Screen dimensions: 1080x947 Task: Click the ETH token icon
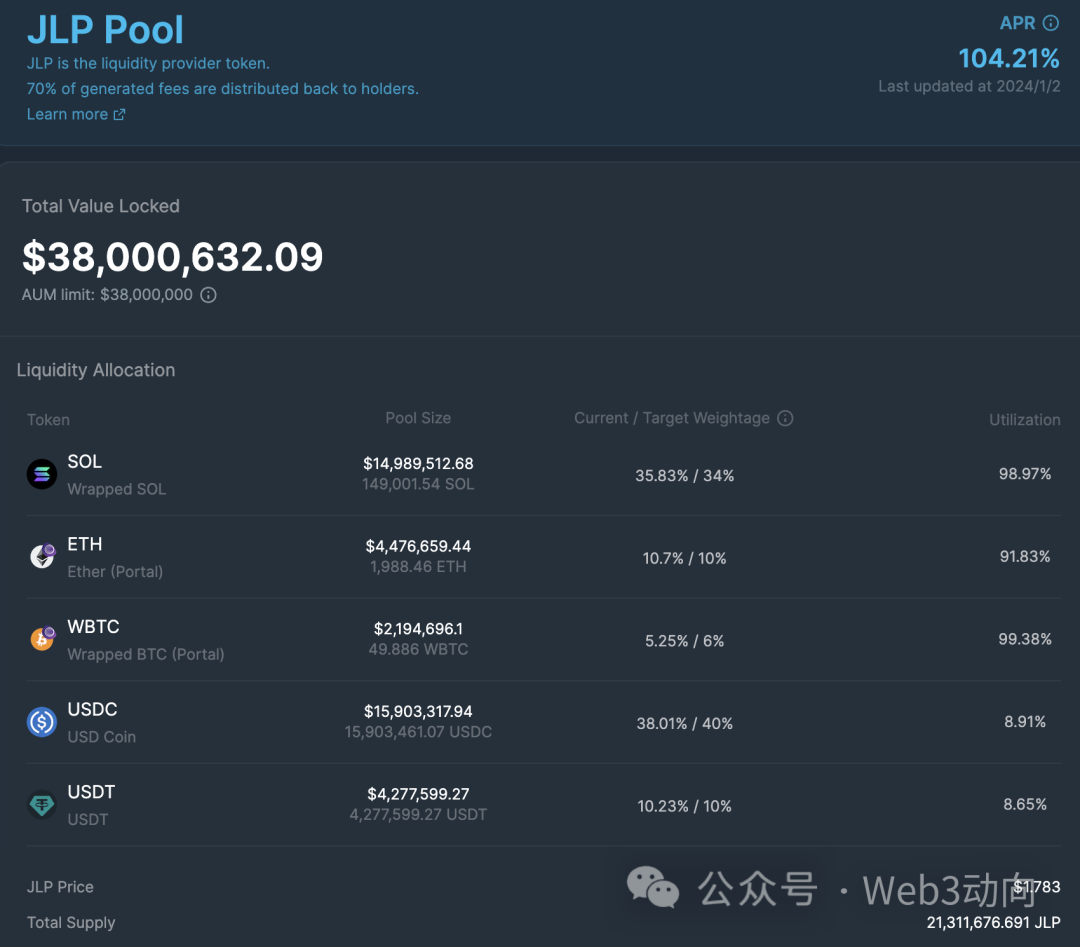42,557
